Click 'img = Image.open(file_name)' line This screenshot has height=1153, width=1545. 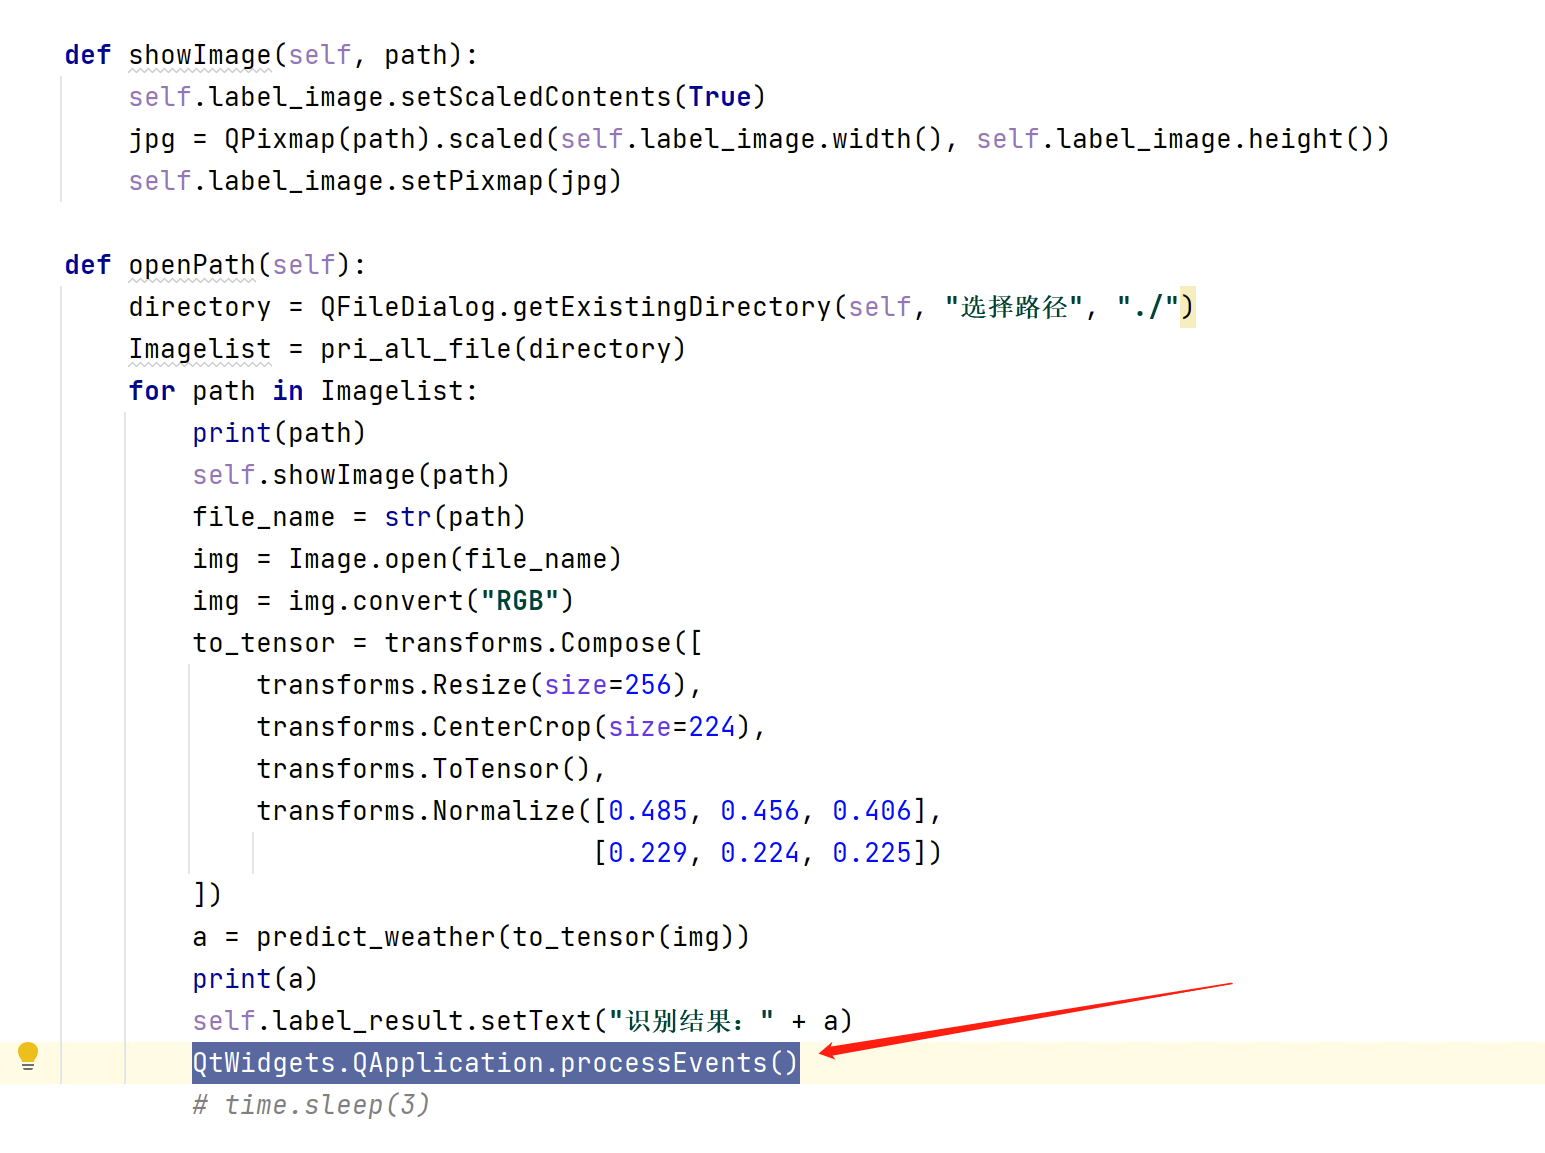[x=407, y=559]
